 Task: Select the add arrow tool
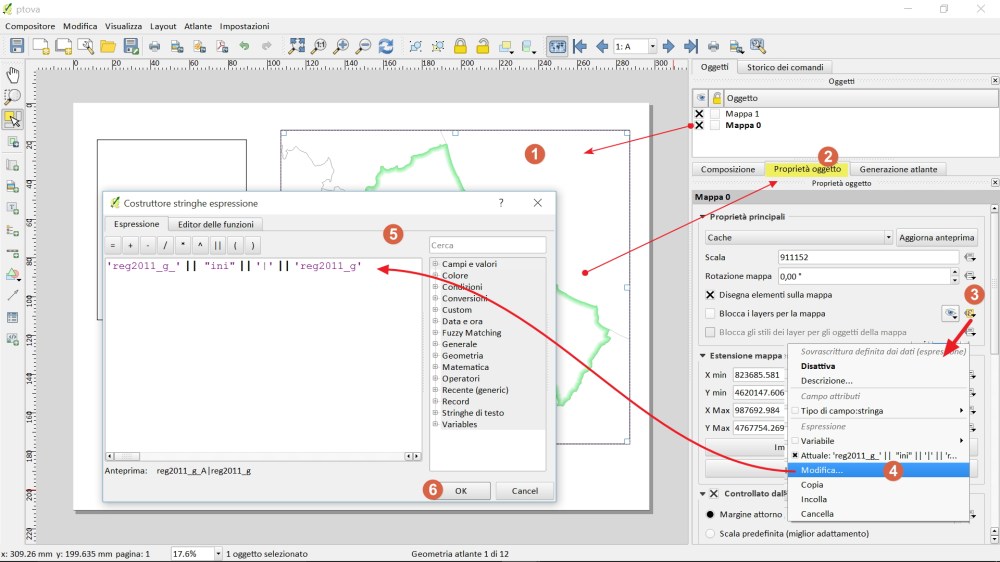(13, 295)
